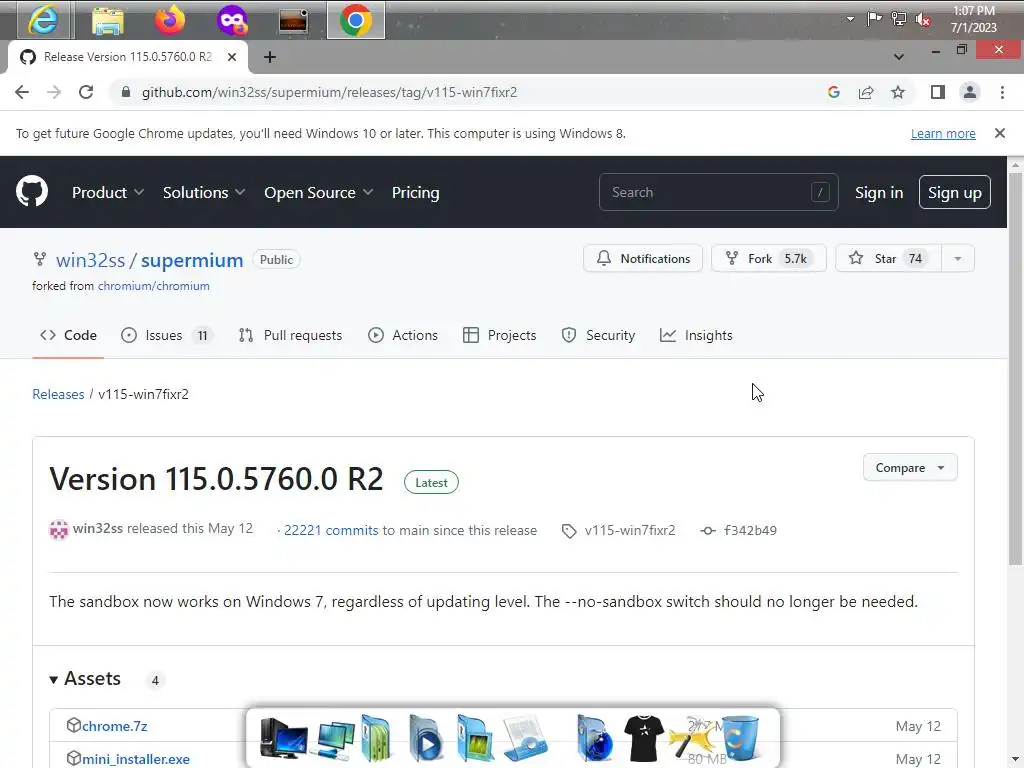Open the Pricing page
This screenshot has width=1024, height=768.
pos(415,193)
